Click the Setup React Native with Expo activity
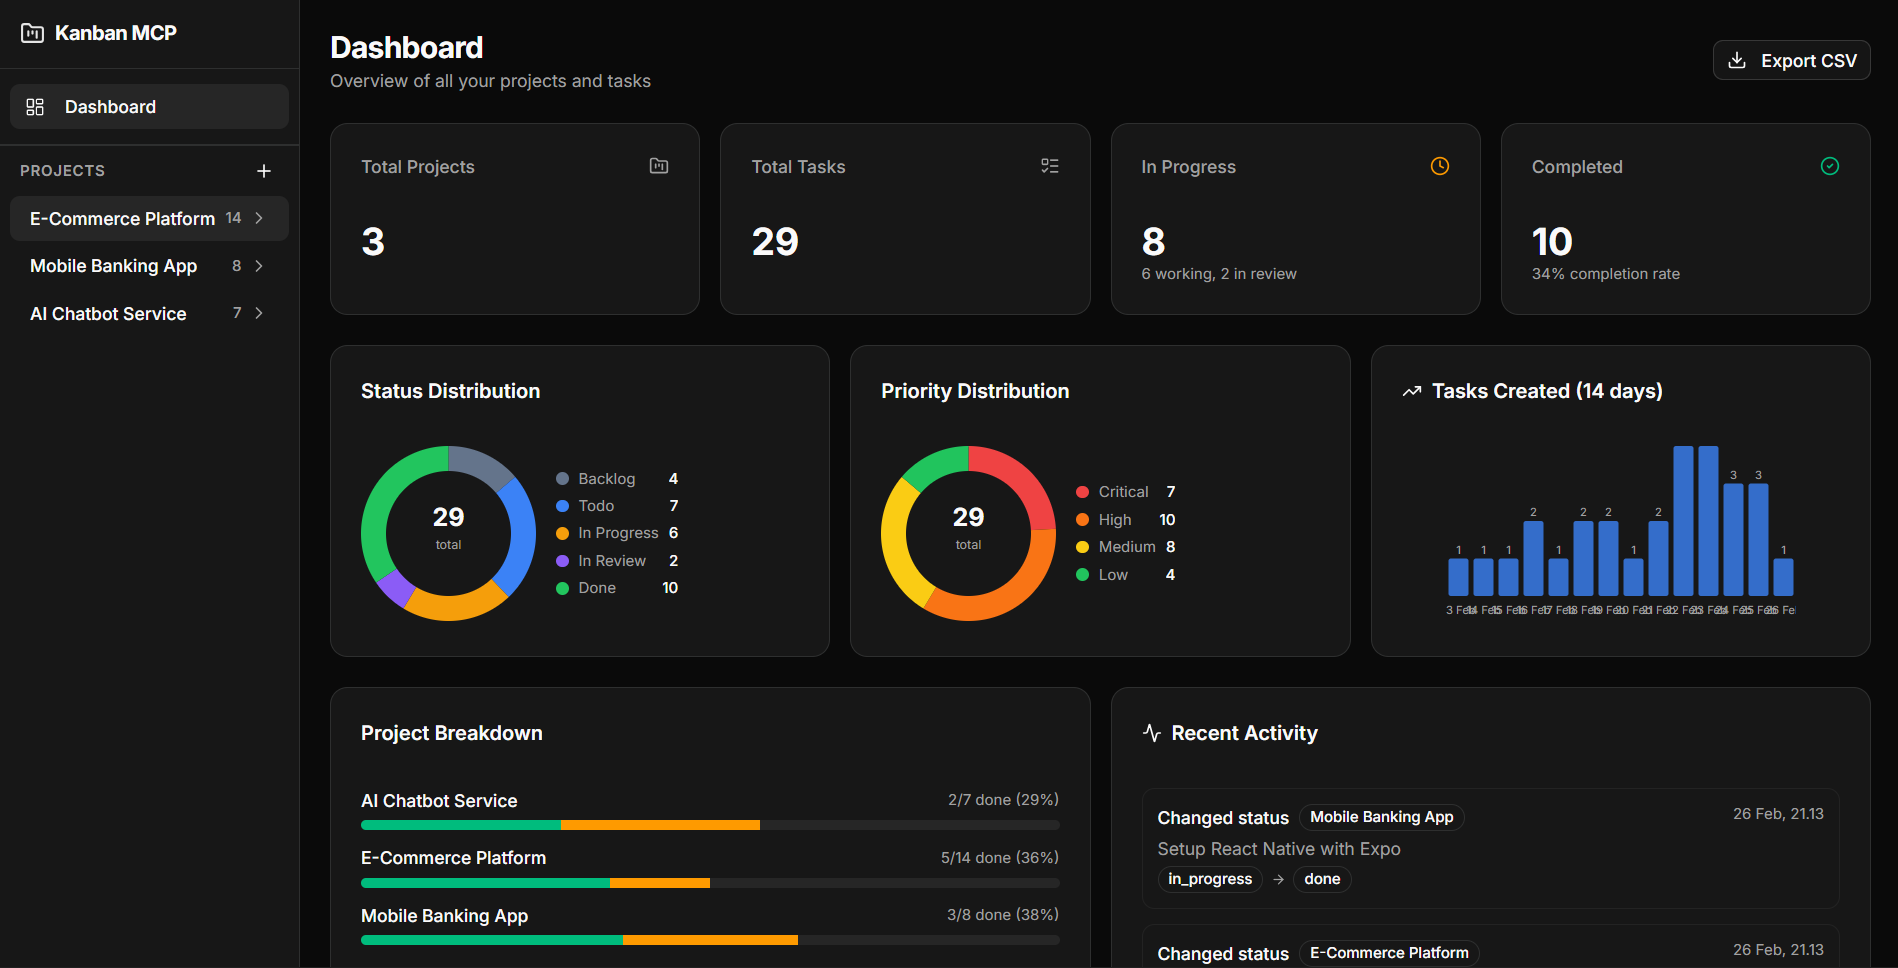This screenshot has width=1898, height=968. 1278,849
